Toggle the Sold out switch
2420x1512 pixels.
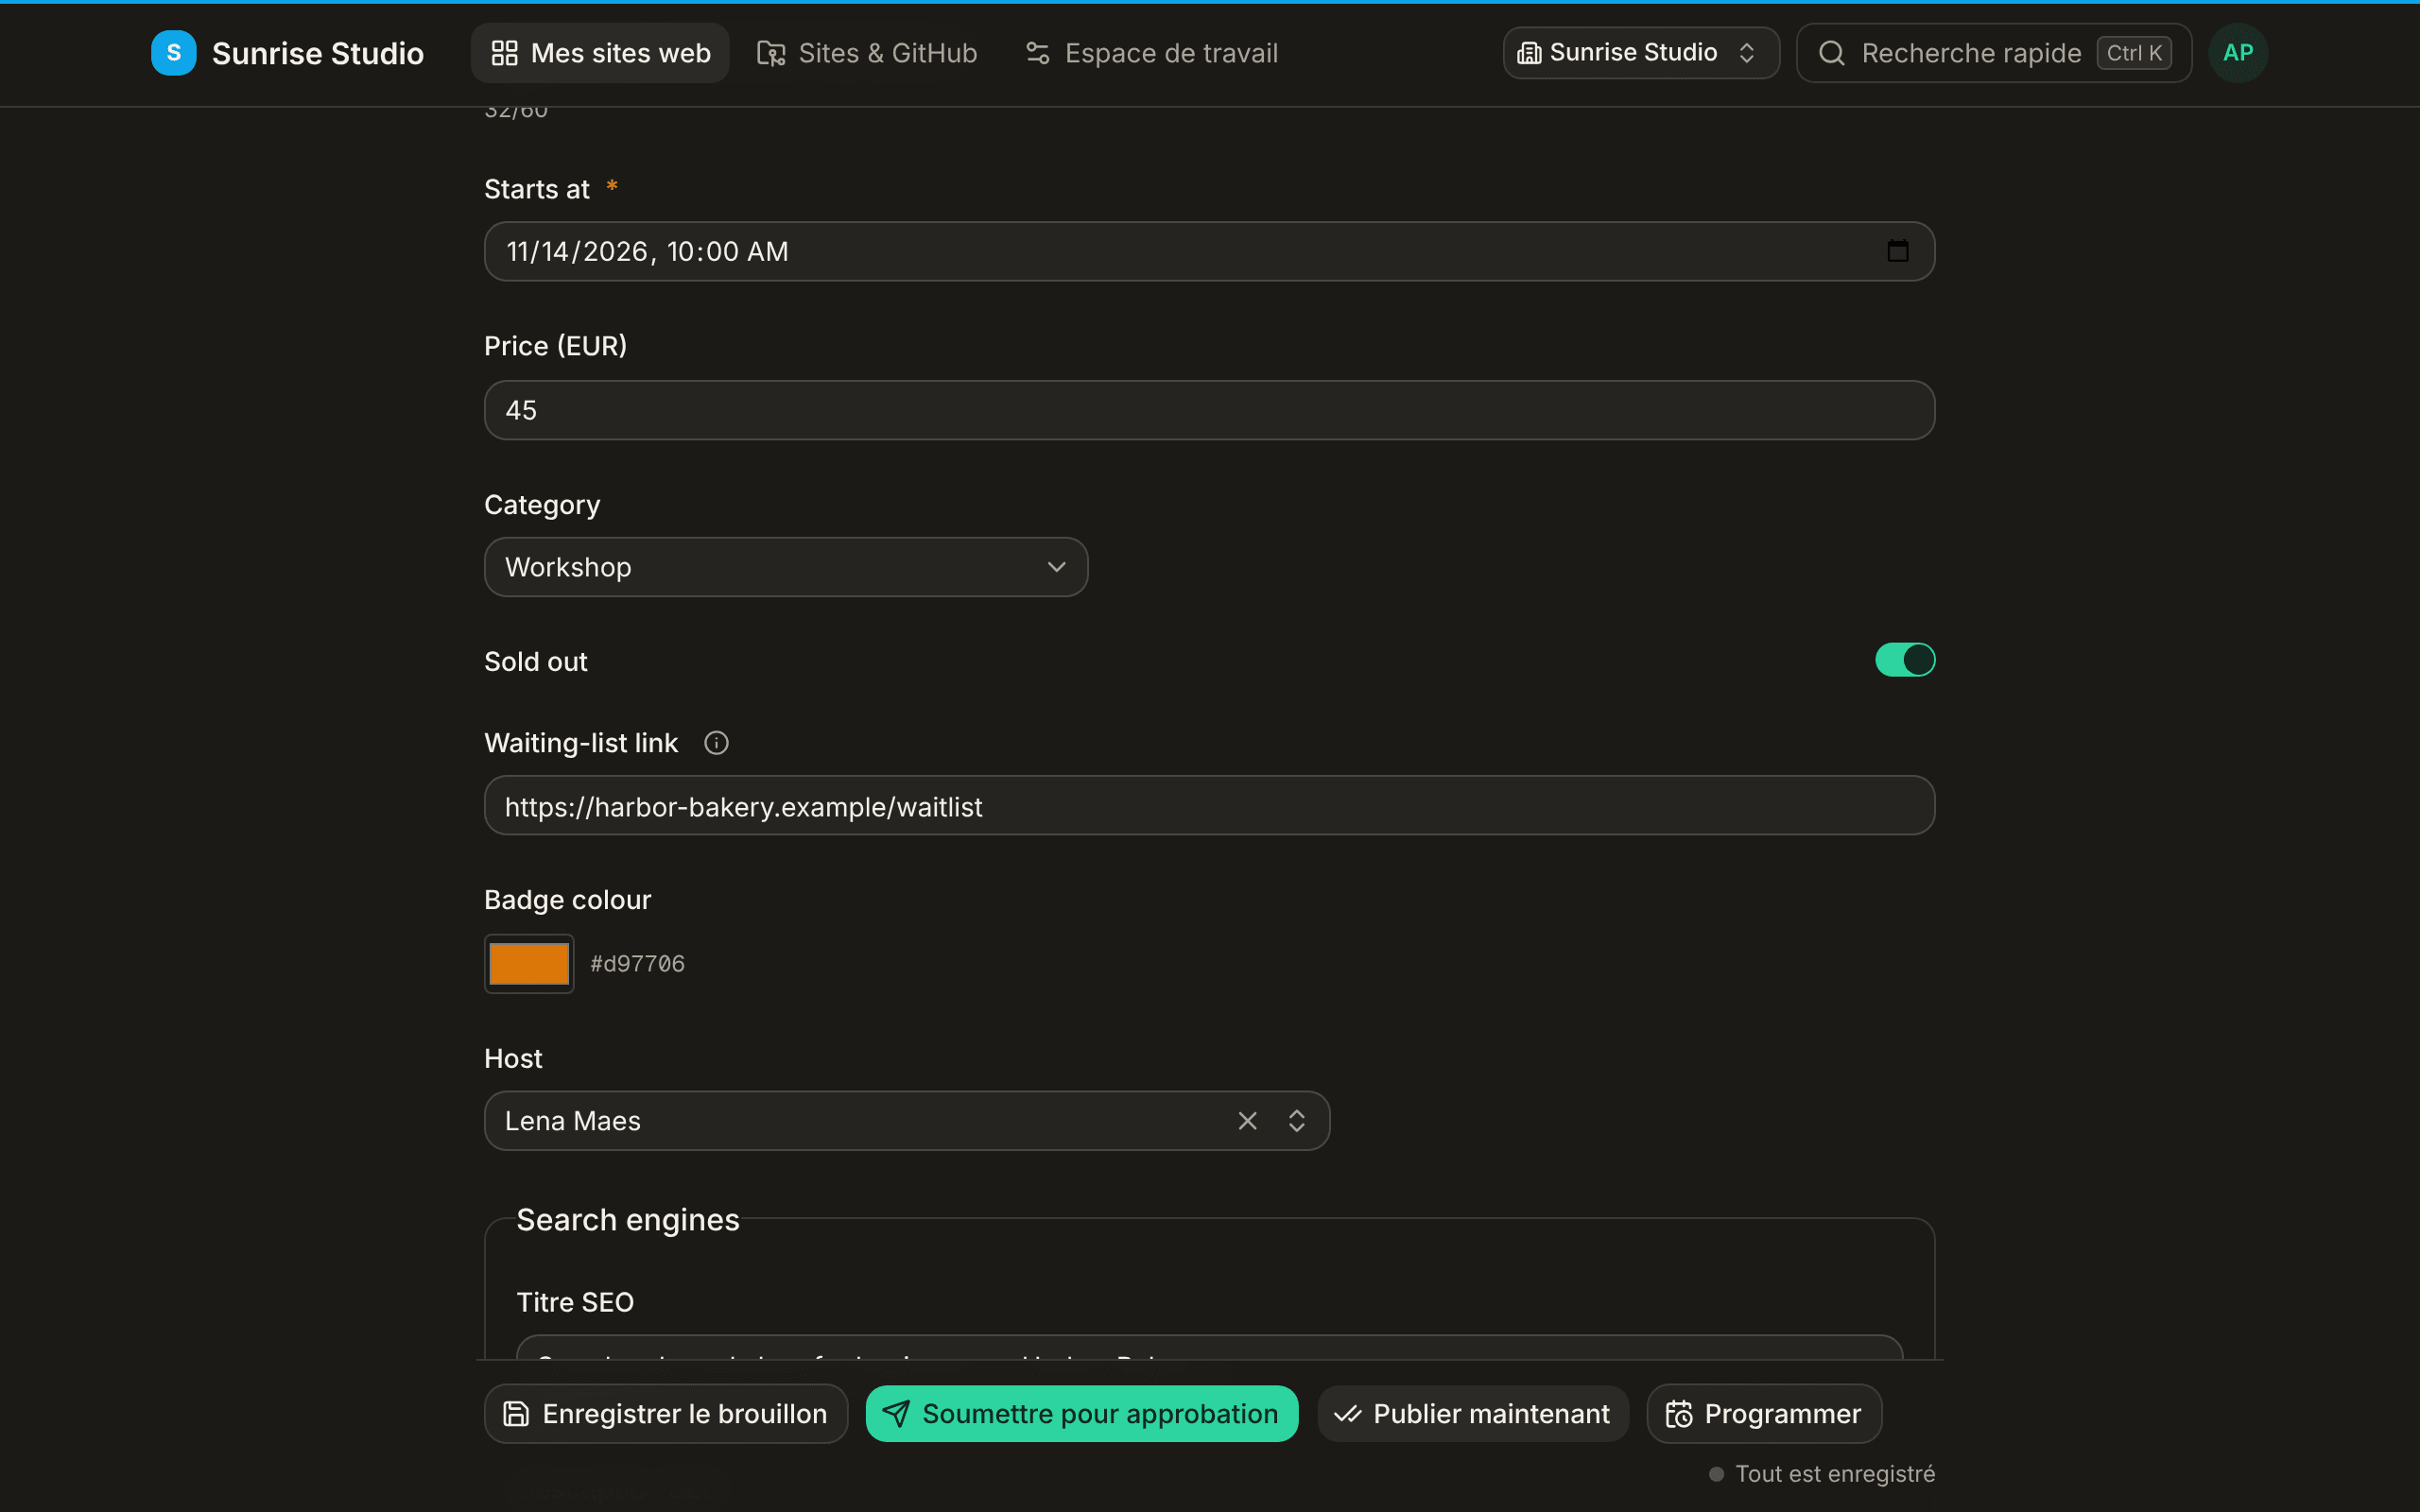coord(1904,660)
